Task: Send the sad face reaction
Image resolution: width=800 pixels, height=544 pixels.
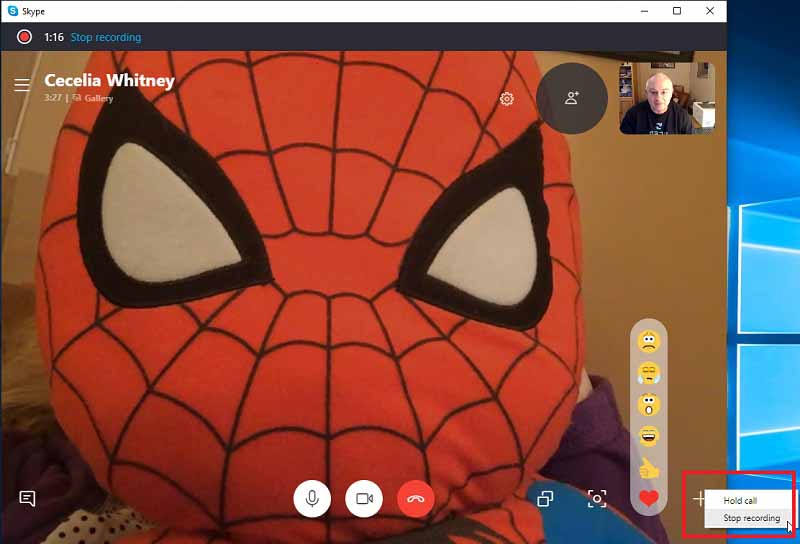Action: coord(649,341)
